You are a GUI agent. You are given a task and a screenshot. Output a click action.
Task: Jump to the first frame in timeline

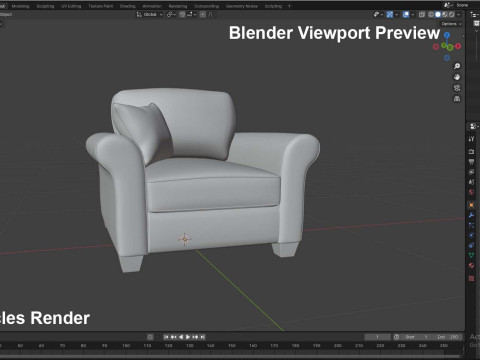tap(166, 337)
